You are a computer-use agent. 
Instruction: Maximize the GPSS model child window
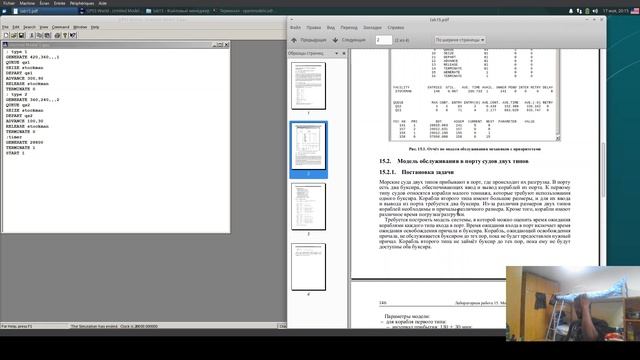[x=220, y=45]
